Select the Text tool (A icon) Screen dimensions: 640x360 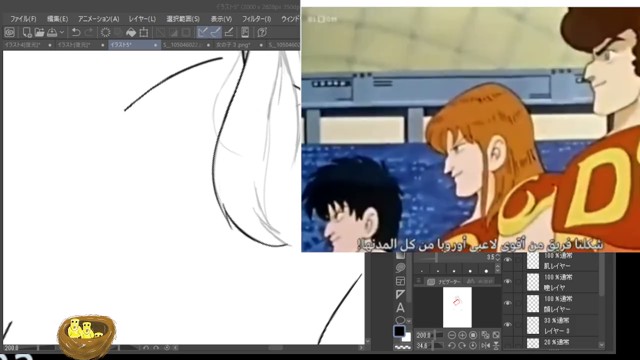[400, 307]
